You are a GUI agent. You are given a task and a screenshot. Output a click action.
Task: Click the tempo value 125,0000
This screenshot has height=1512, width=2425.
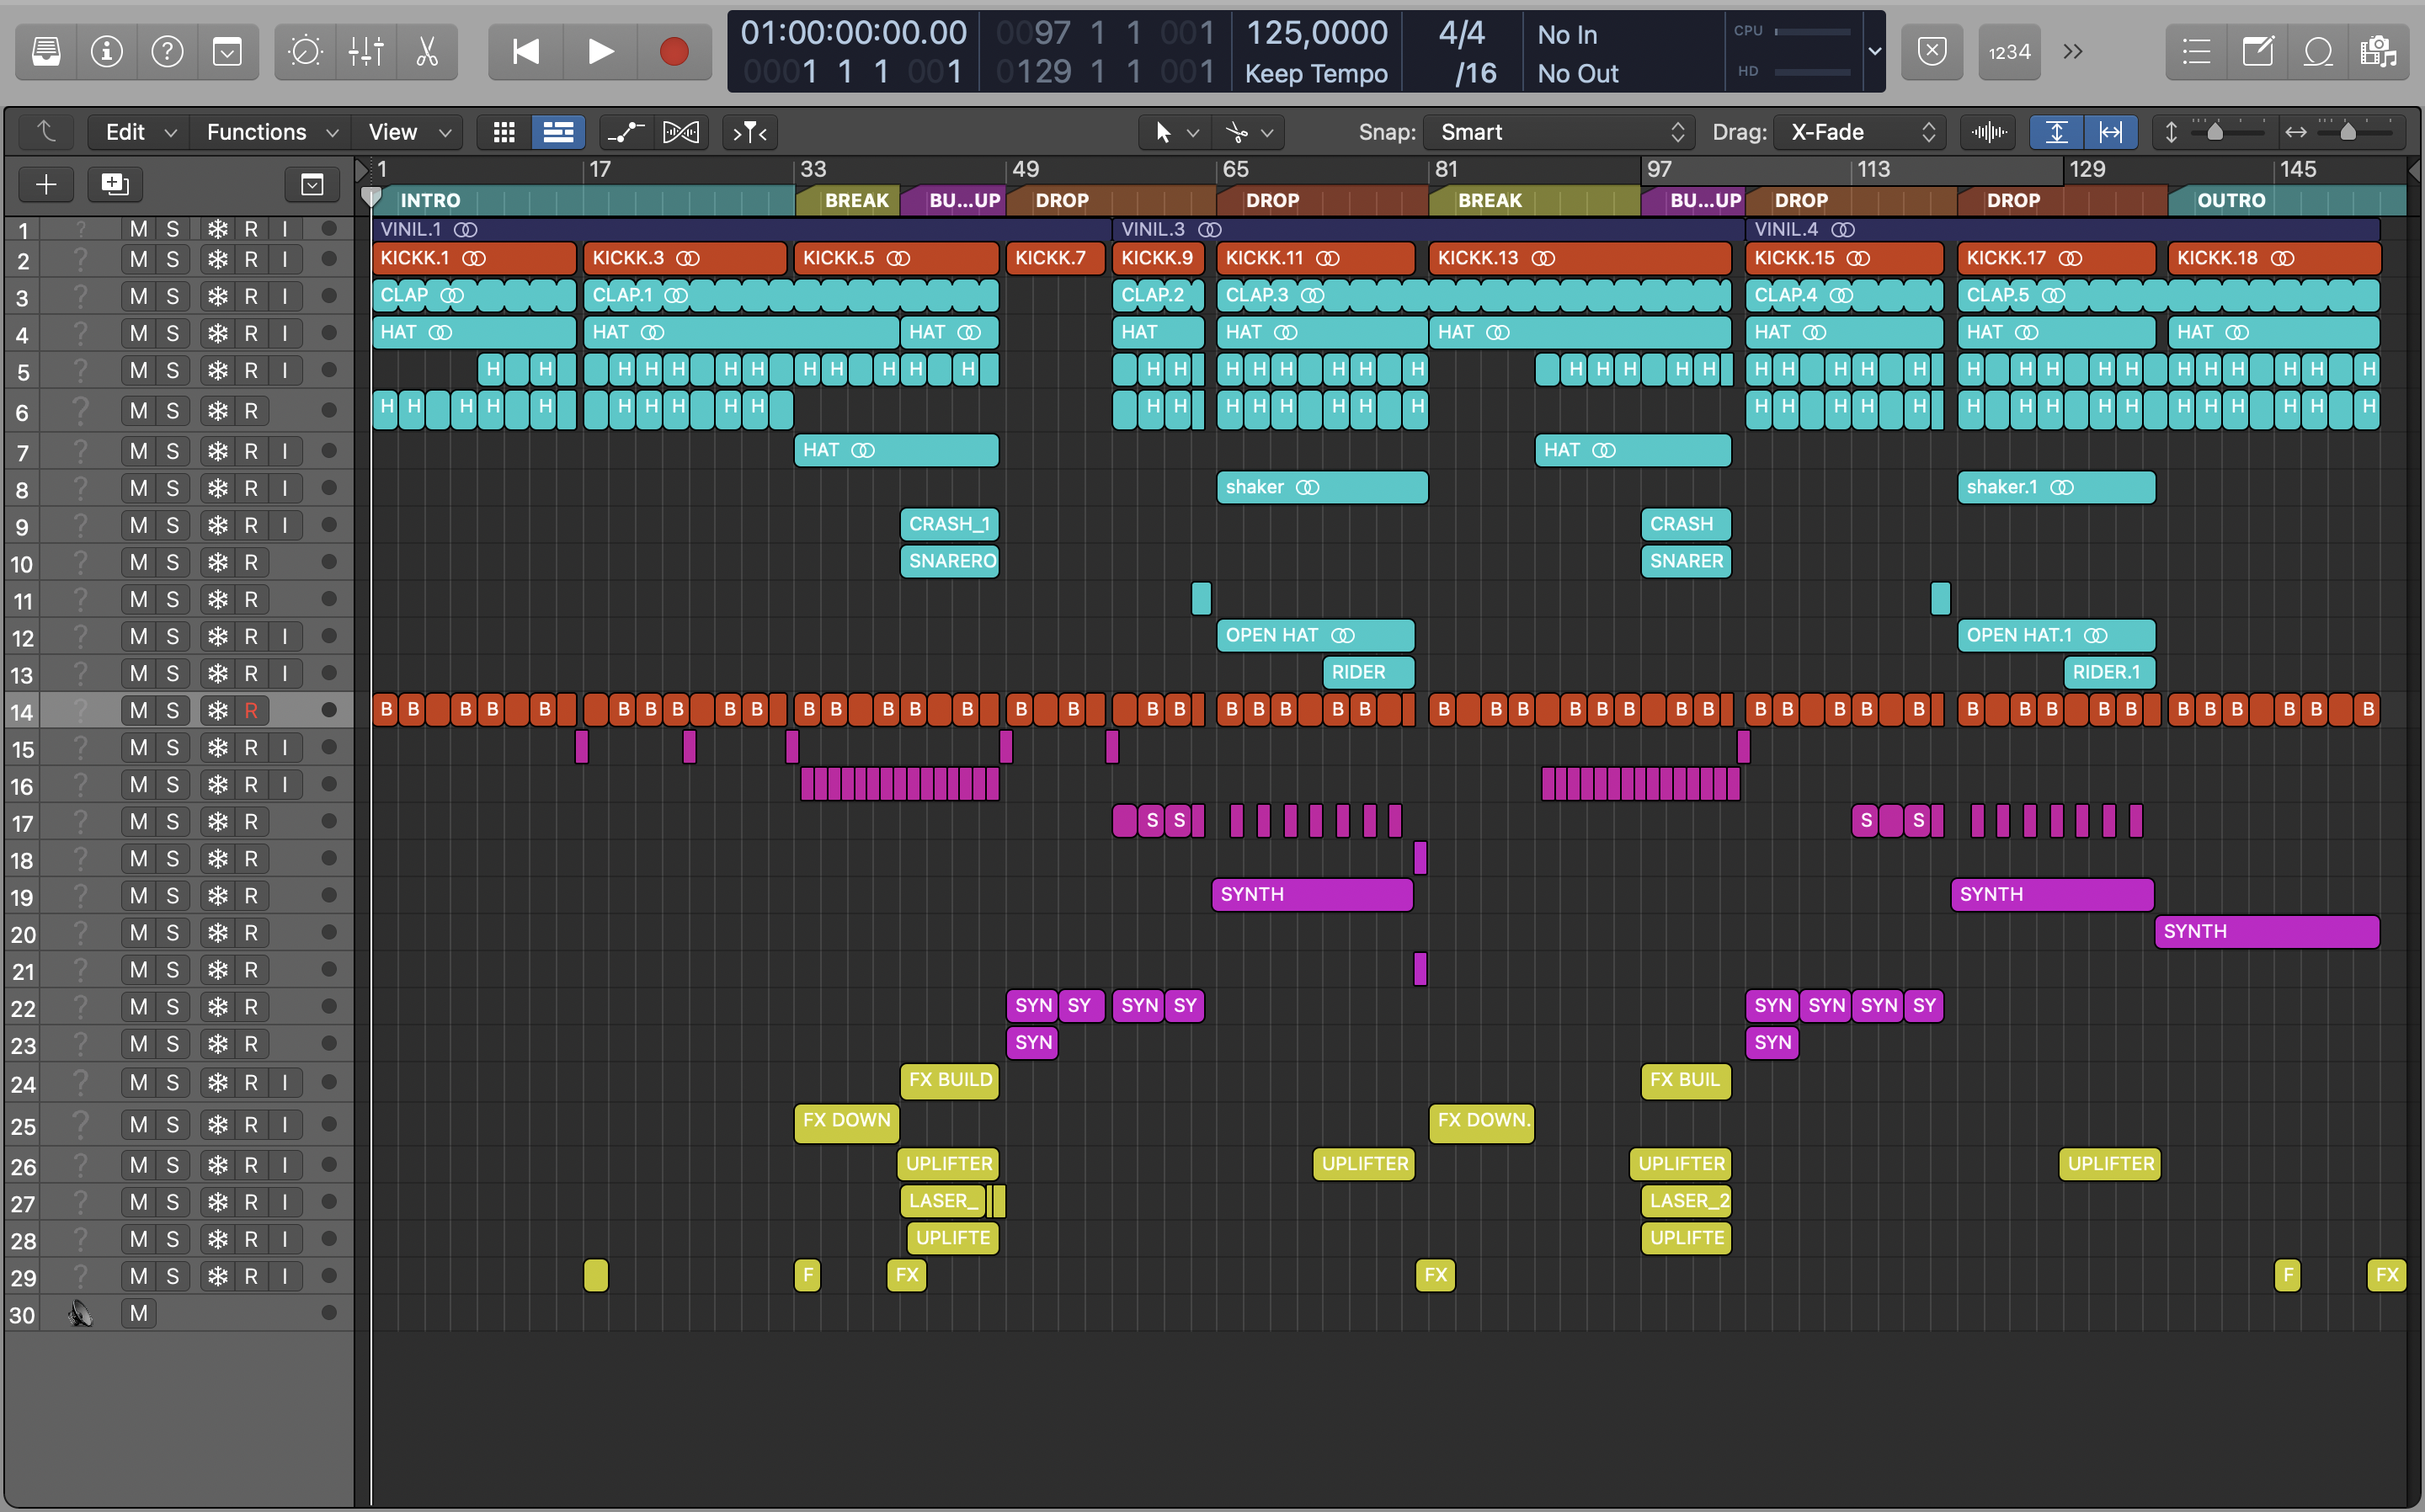(x=1316, y=34)
